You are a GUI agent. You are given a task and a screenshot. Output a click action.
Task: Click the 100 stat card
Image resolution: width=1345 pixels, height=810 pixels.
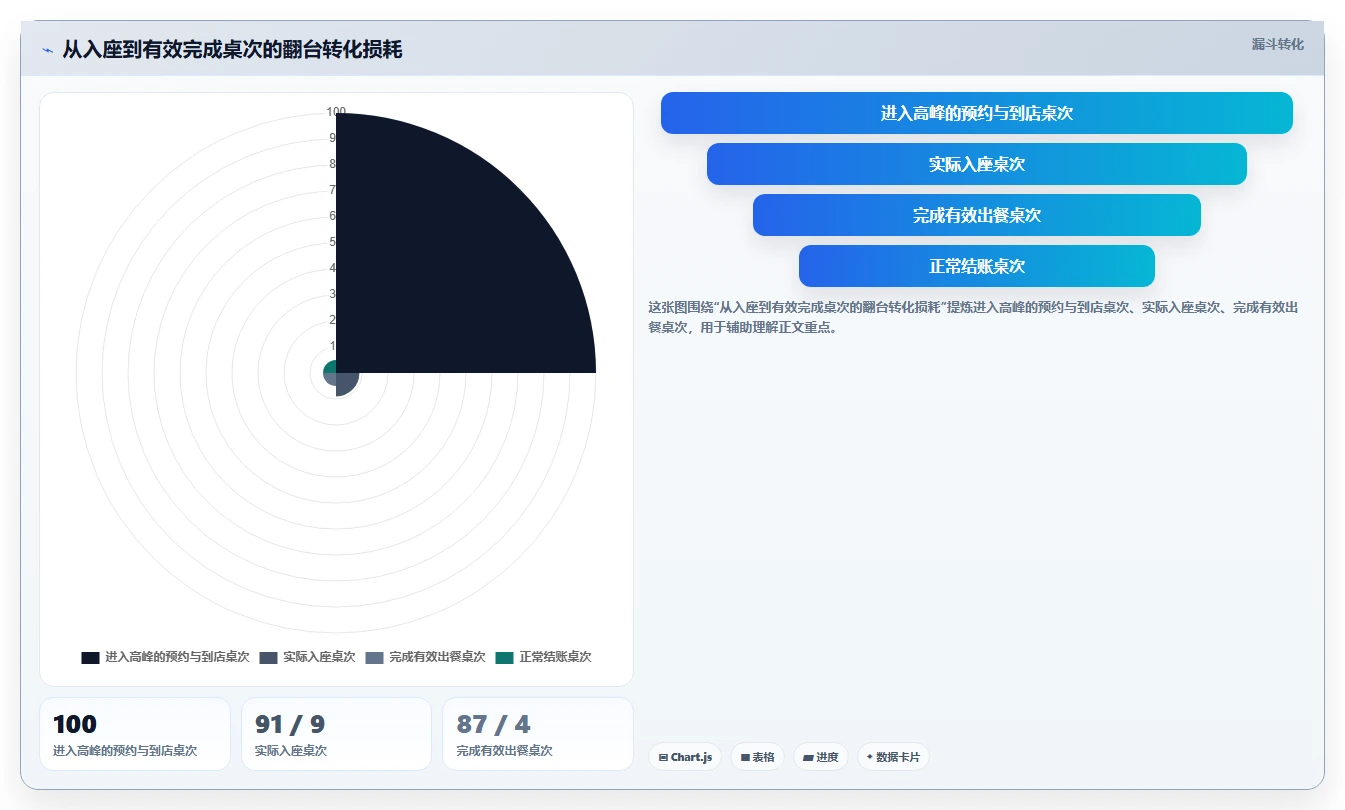tap(135, 734)
